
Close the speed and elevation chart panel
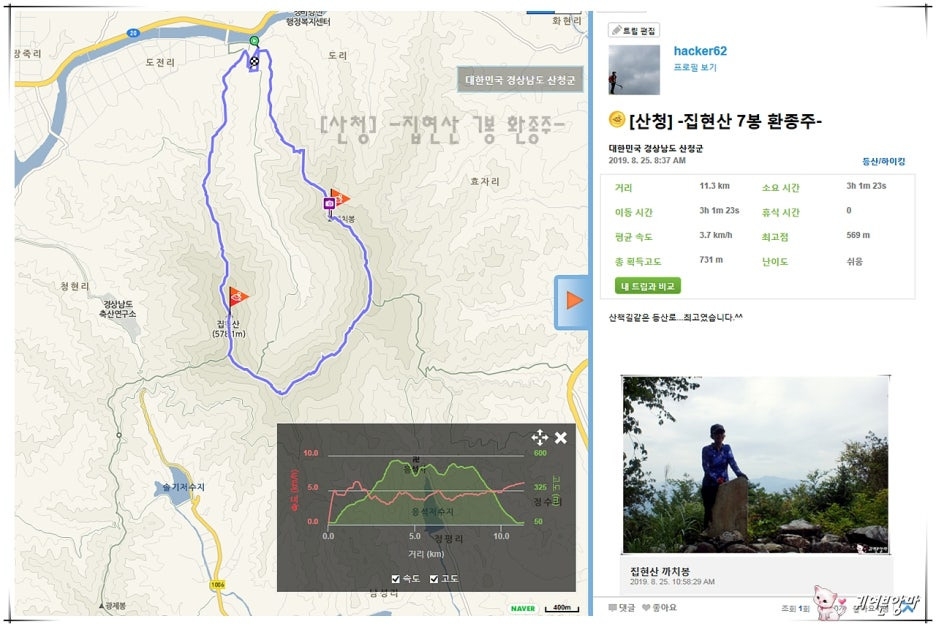click(x=561, y=438)
